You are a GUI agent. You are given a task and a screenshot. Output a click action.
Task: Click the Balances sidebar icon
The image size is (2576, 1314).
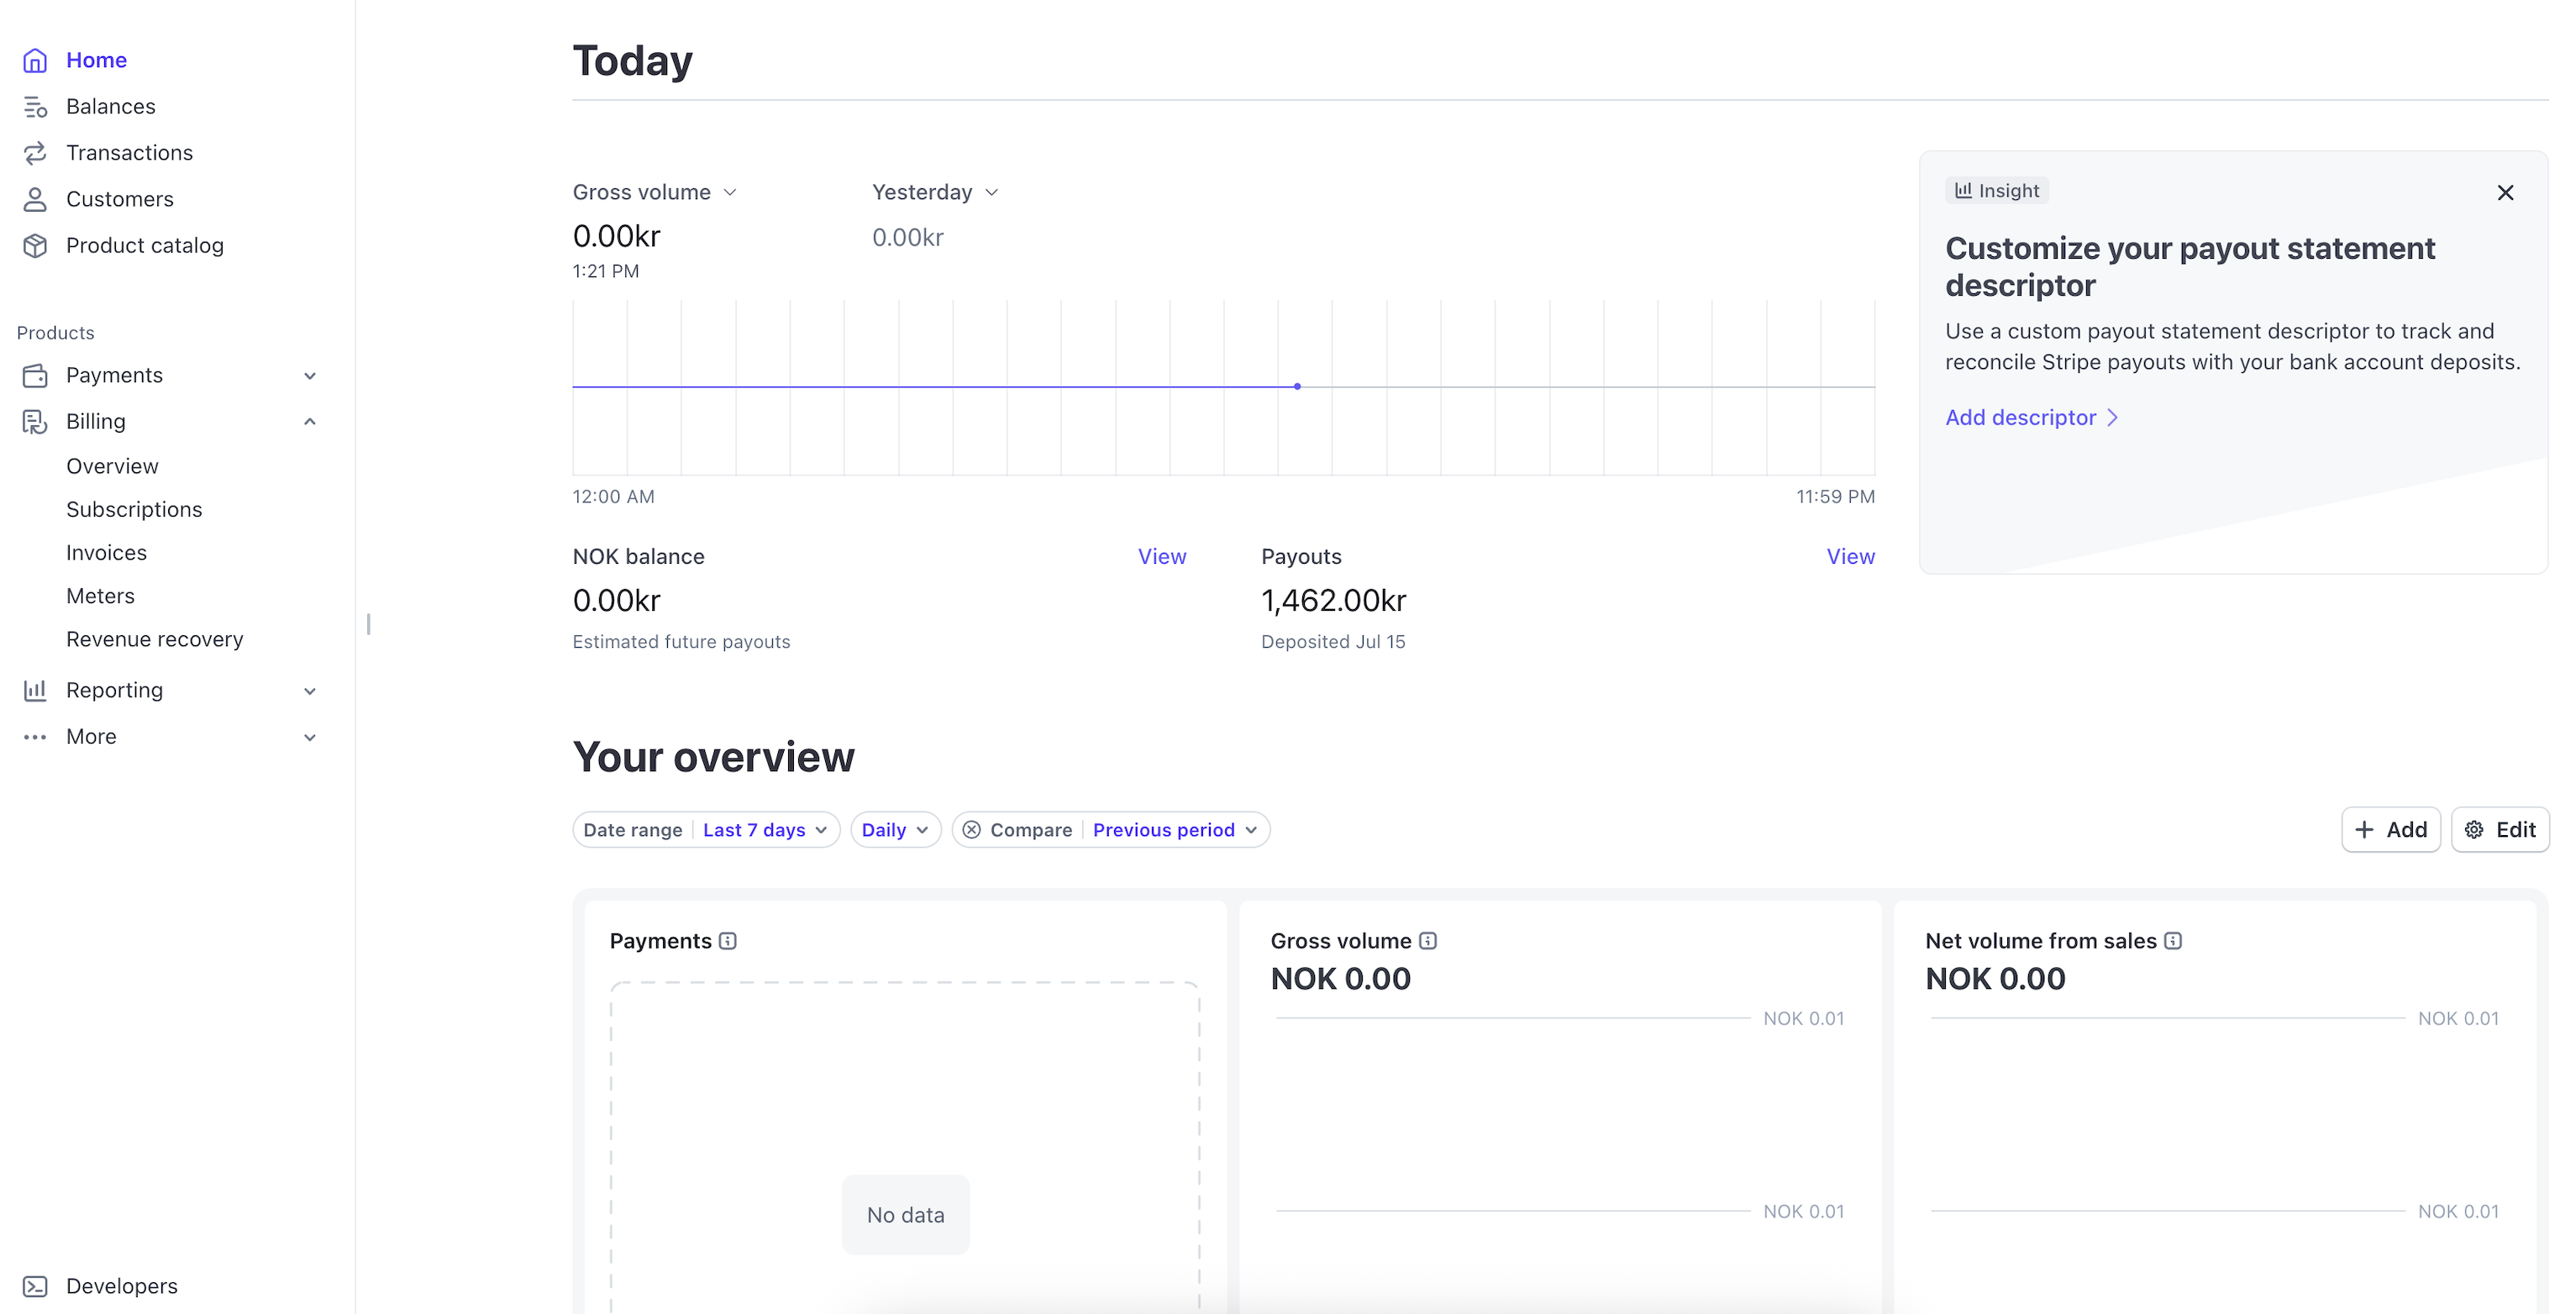point(35,107)
